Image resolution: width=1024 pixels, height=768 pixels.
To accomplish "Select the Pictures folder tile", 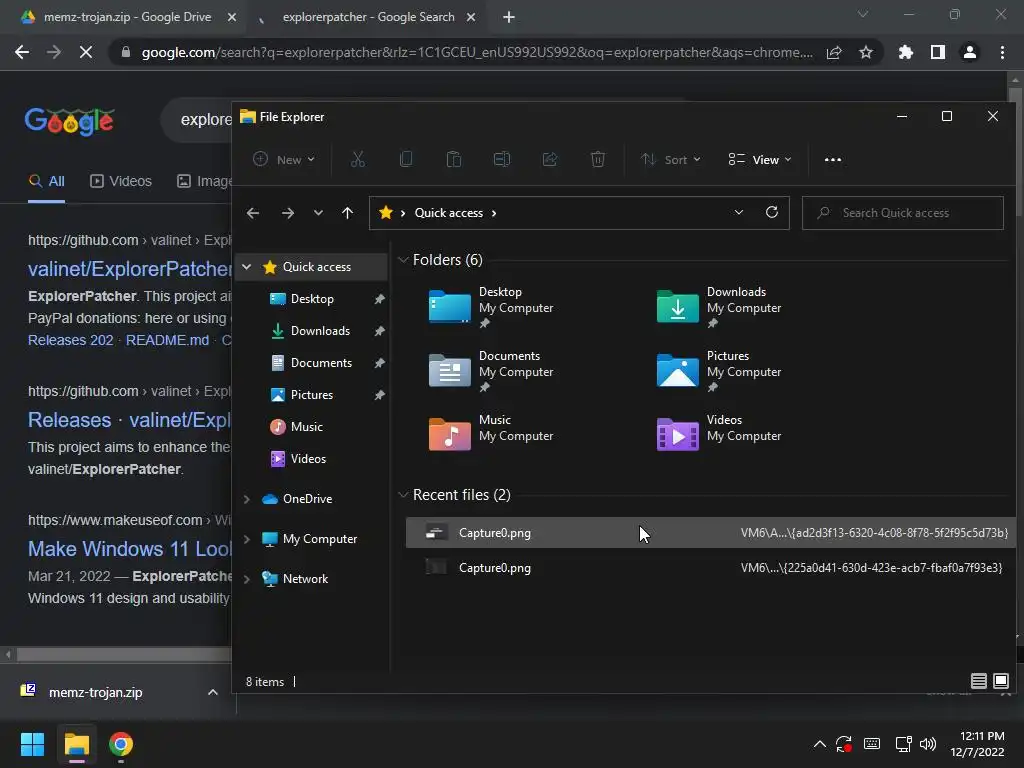I will (718, 371).
